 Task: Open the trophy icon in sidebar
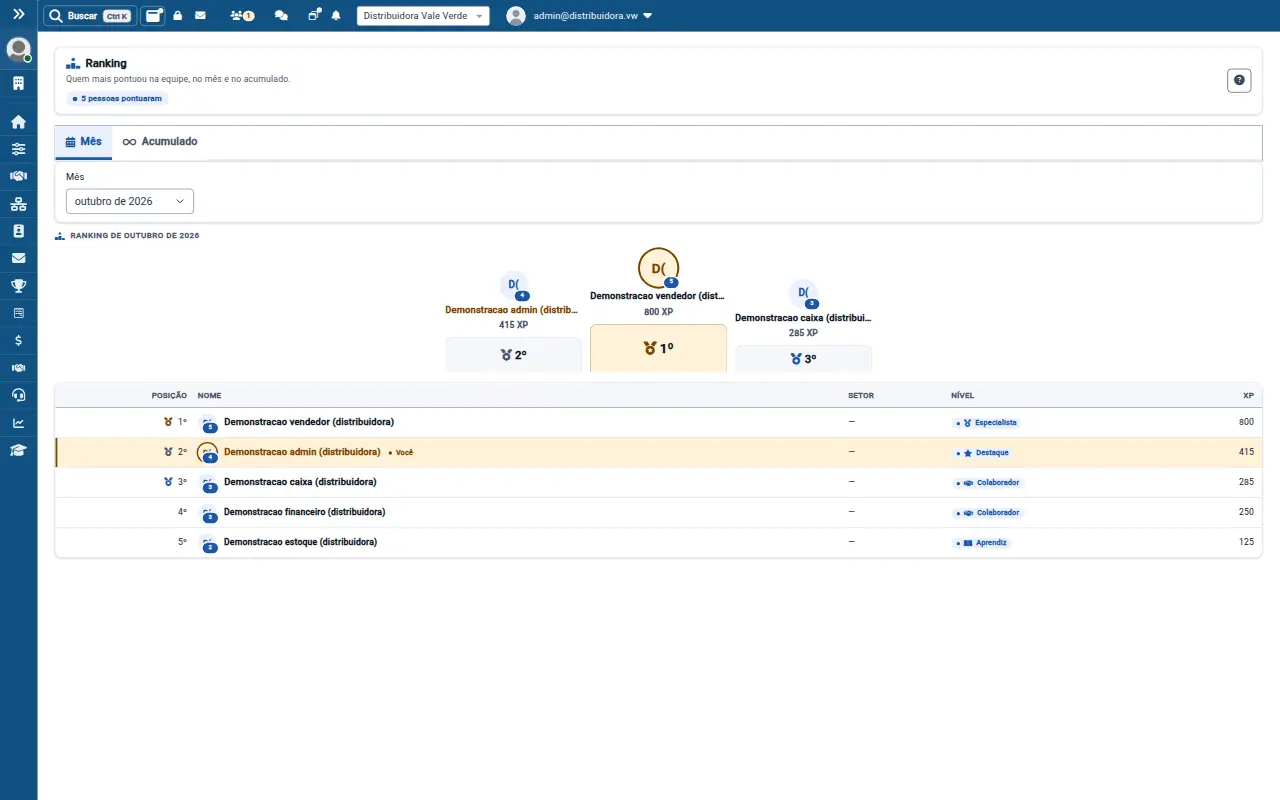pos(18,286)
